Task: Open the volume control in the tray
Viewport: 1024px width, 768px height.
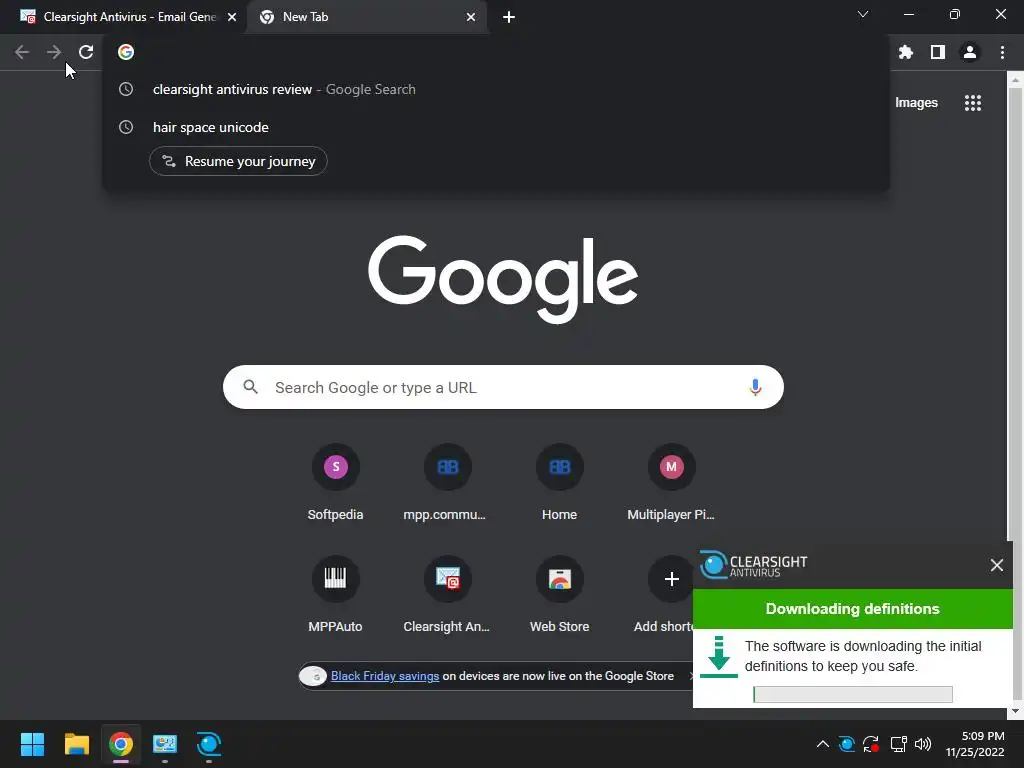Action: (923, 744)
